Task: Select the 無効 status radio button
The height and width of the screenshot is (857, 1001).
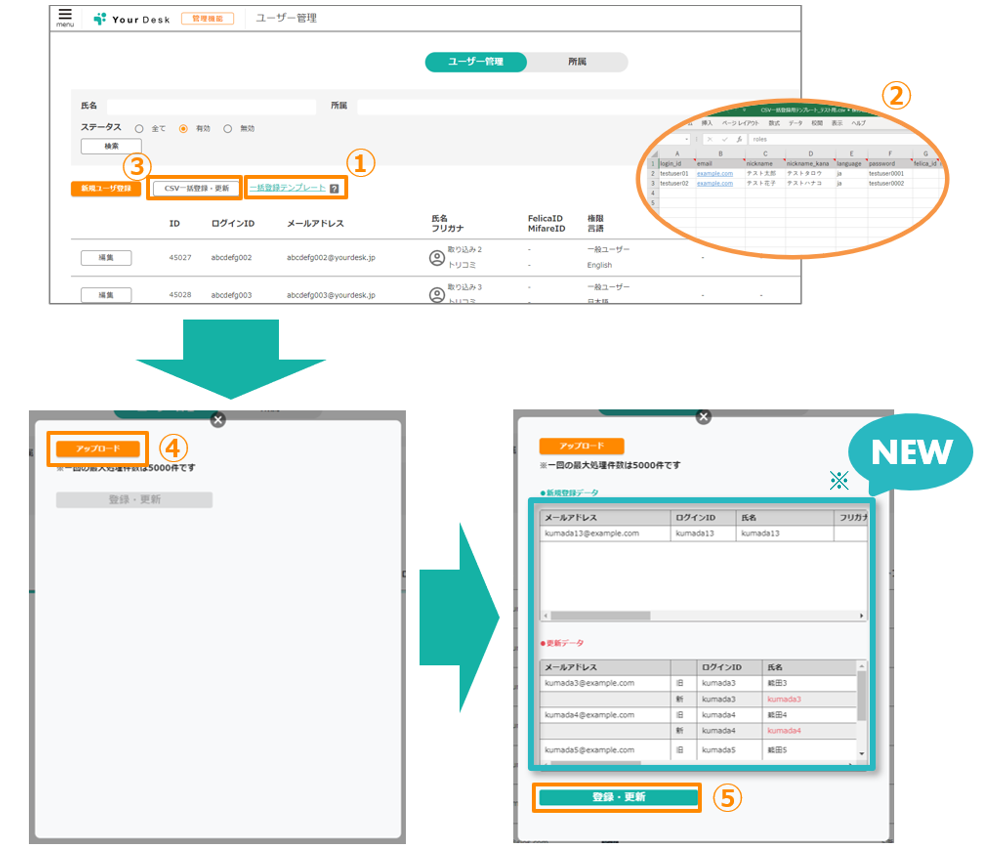Action: coord(227,129)
